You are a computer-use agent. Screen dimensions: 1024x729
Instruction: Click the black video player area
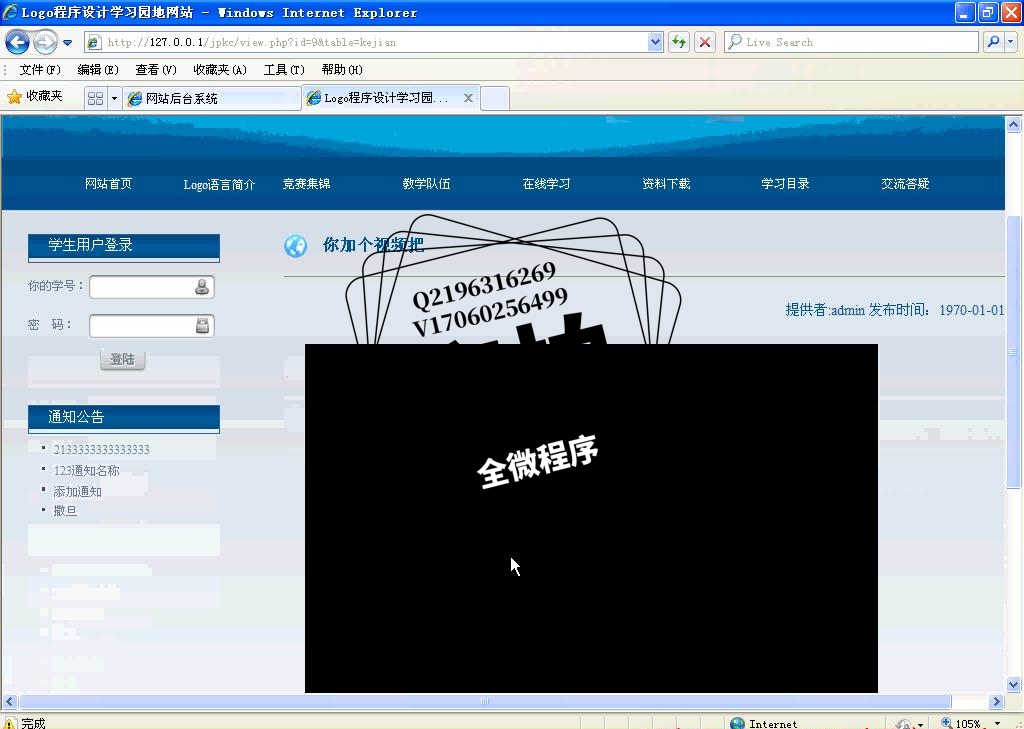pyautogui.click(x=591, y=518)
